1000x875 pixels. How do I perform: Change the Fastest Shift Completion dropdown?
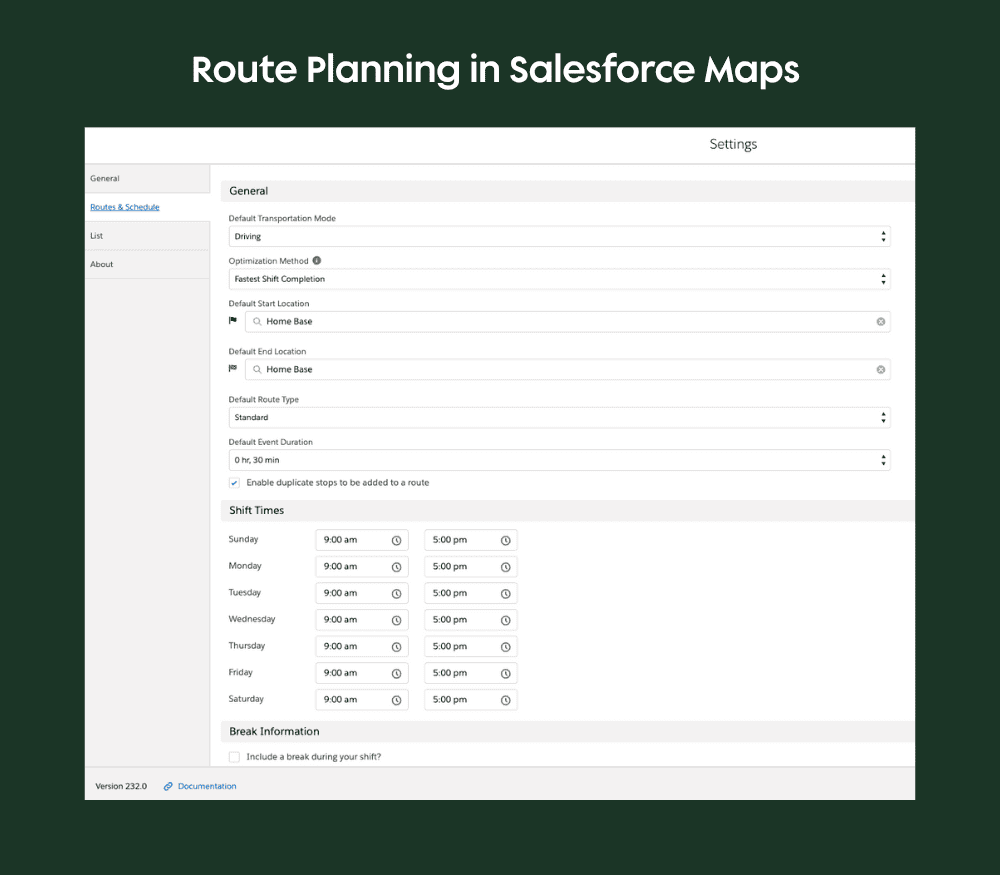click(x=882, y=279)
